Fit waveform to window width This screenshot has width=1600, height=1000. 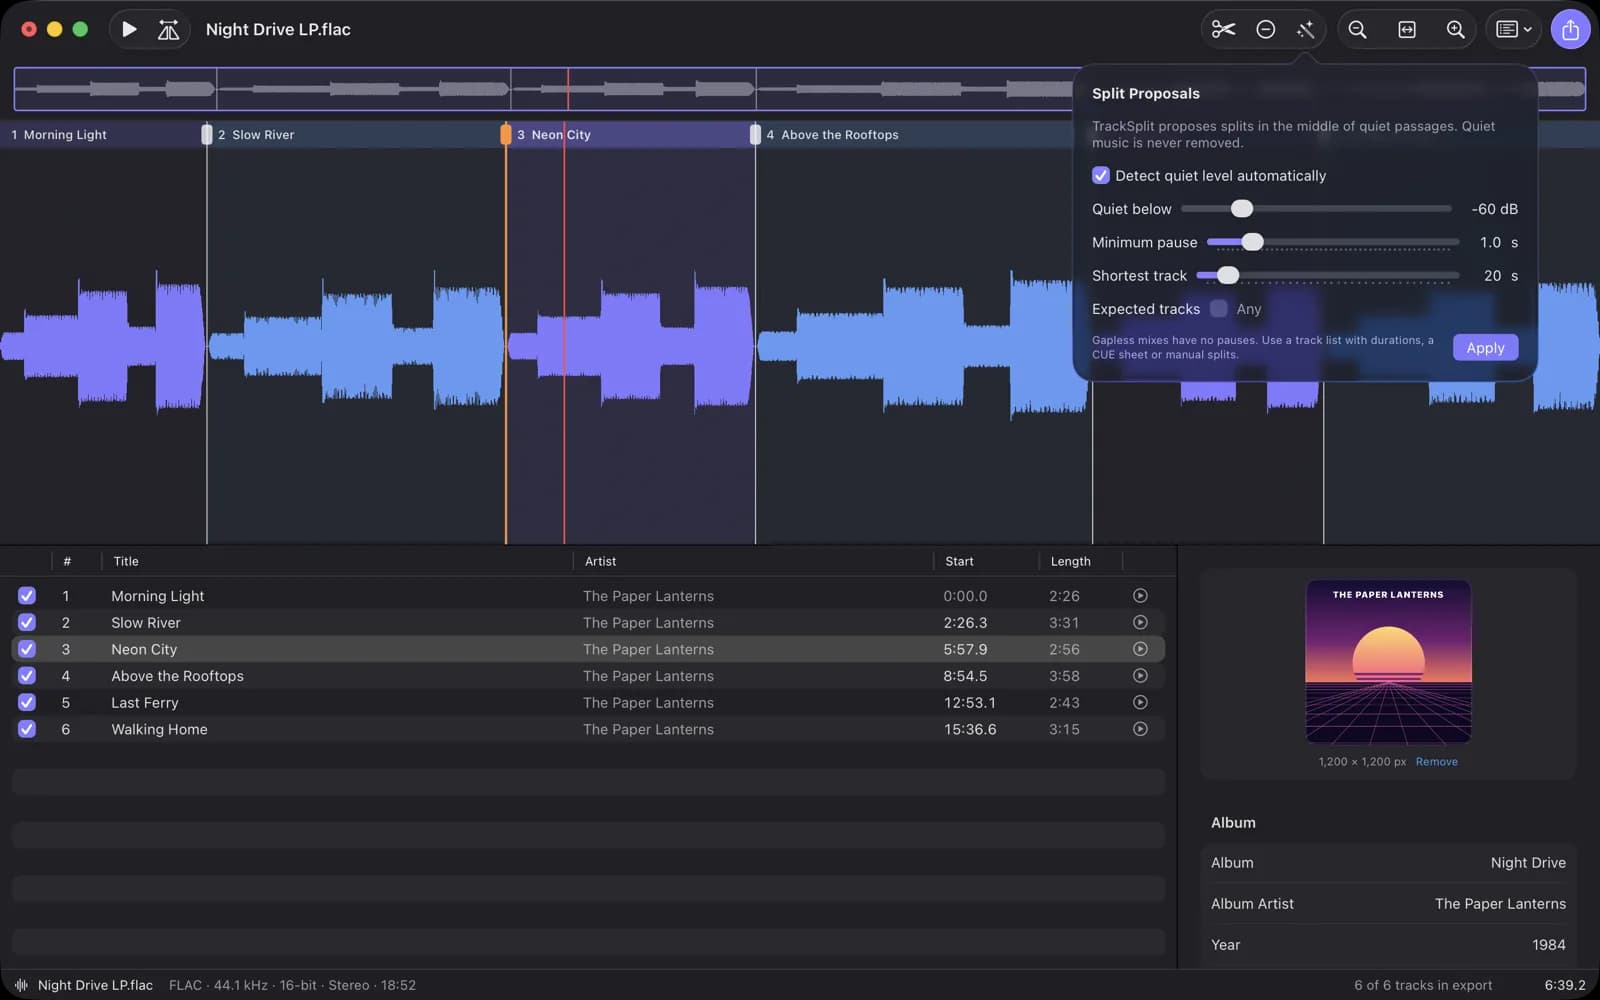pyautogui.click(x=1407, y=30)
